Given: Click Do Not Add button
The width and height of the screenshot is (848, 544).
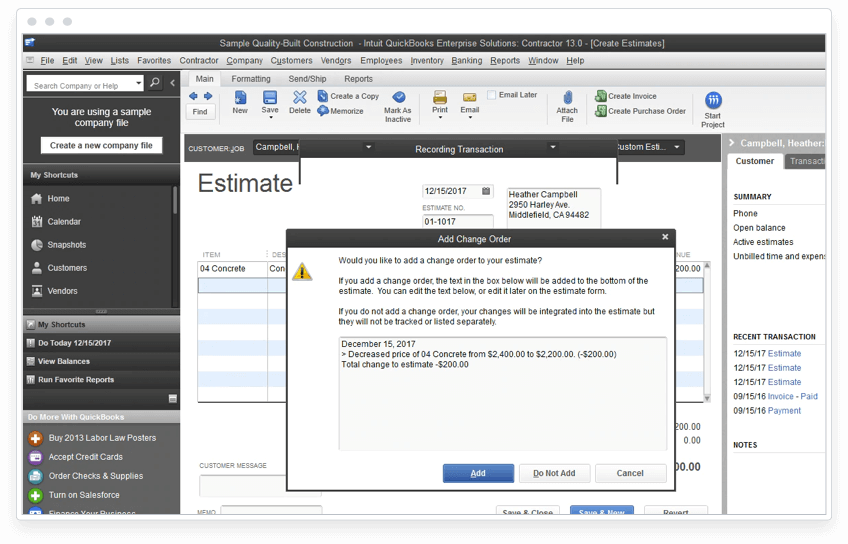Looking at the screenshot, I should (x=554, y=473).
